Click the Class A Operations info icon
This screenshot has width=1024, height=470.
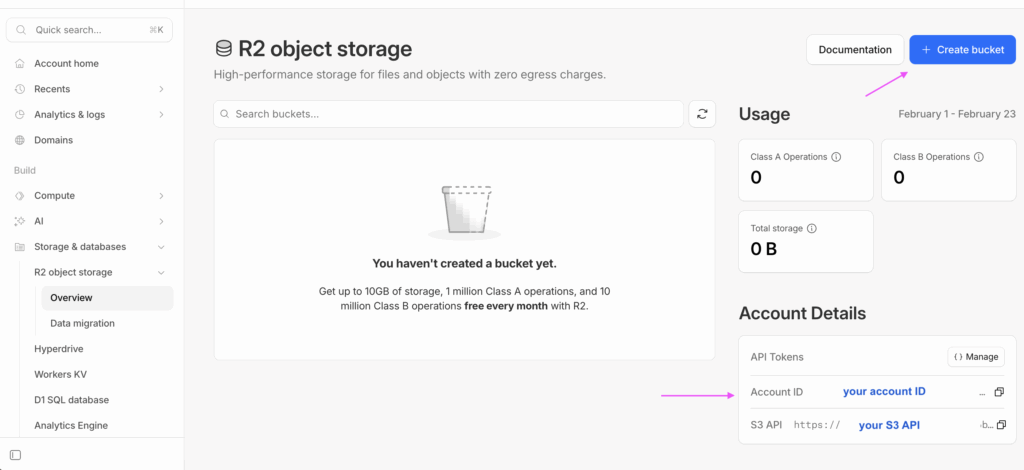tap(836, 157)
